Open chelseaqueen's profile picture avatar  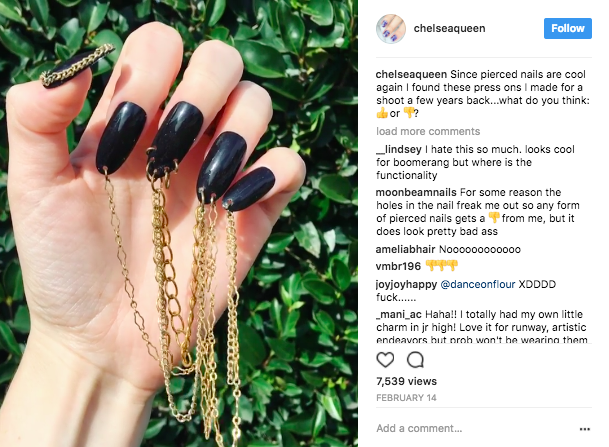tap(391, 29)
